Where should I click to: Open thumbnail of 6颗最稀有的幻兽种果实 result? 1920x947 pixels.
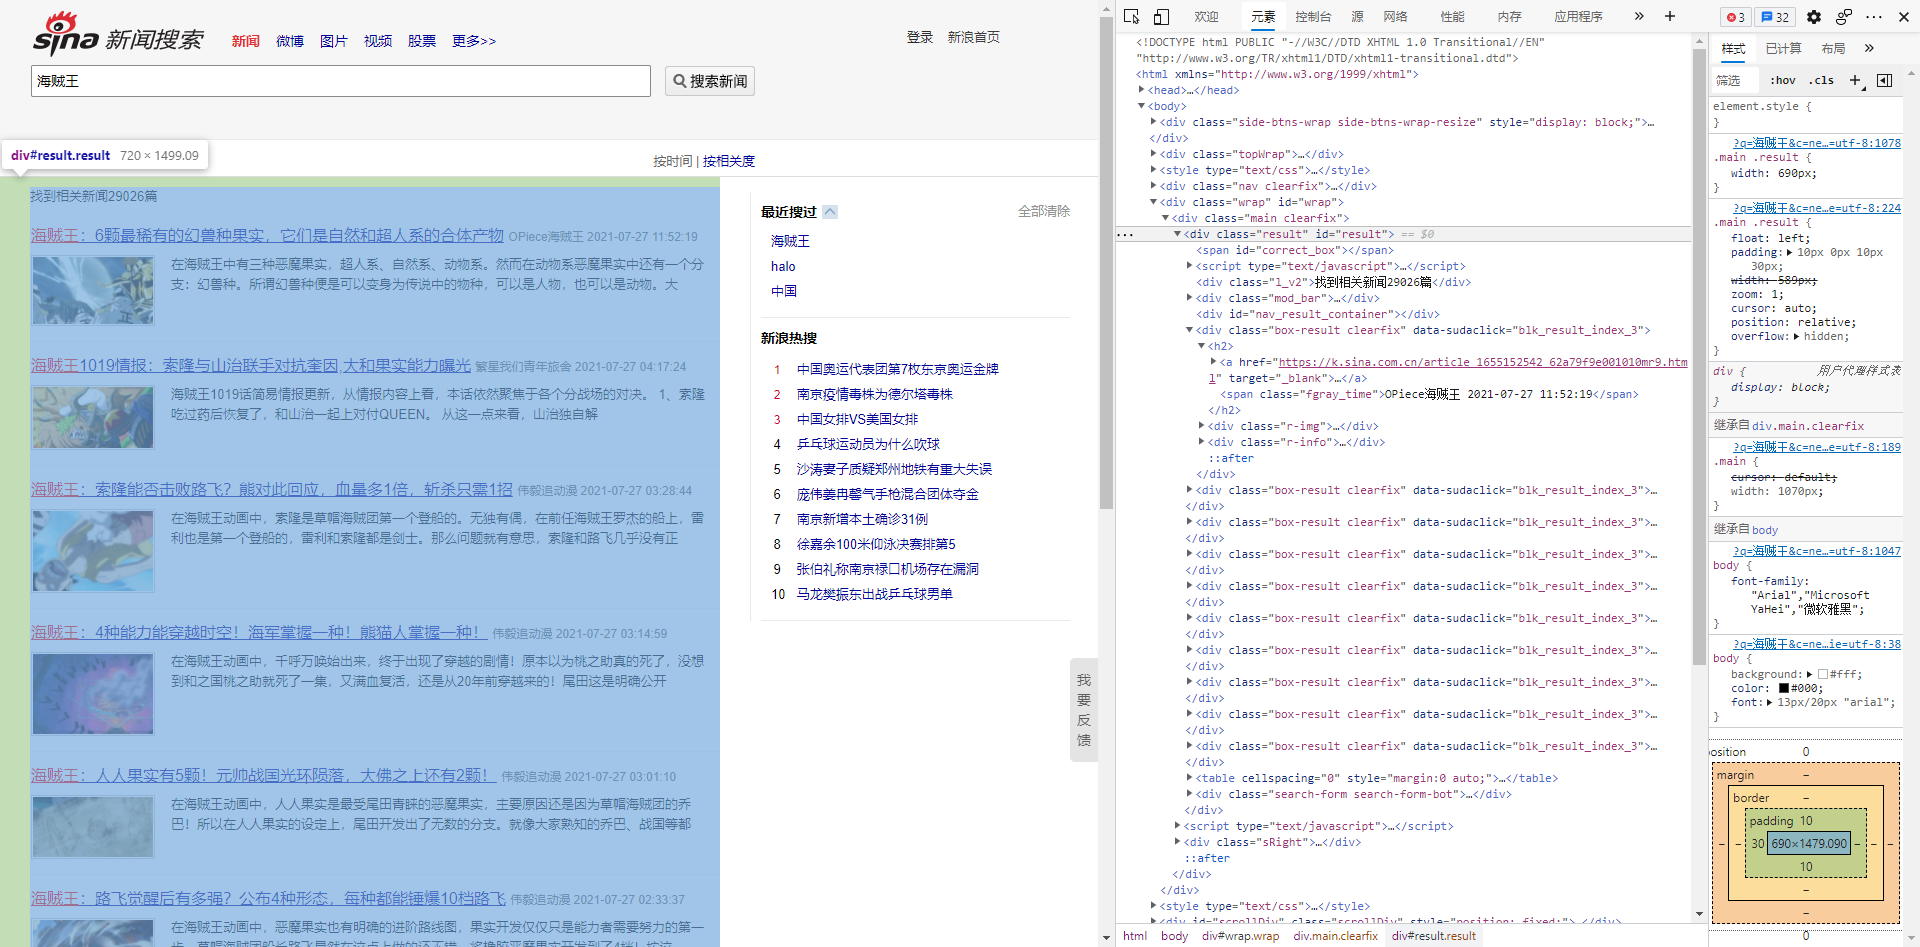93,290
